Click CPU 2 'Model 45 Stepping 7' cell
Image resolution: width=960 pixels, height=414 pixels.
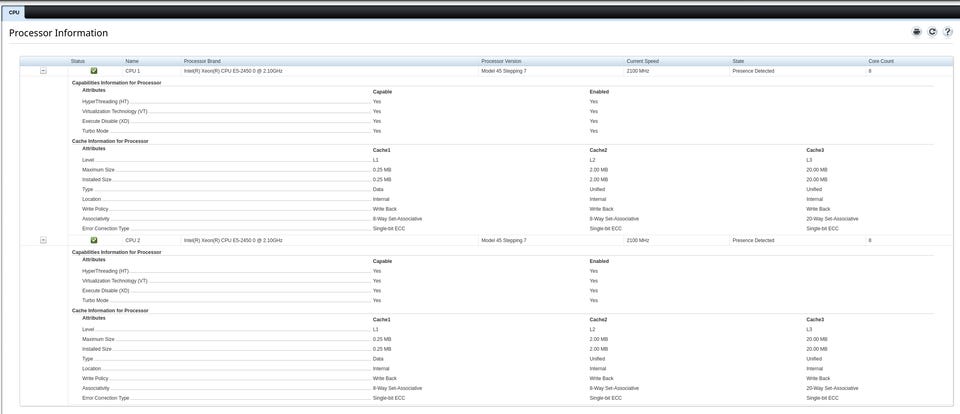(x=504, y=241)
